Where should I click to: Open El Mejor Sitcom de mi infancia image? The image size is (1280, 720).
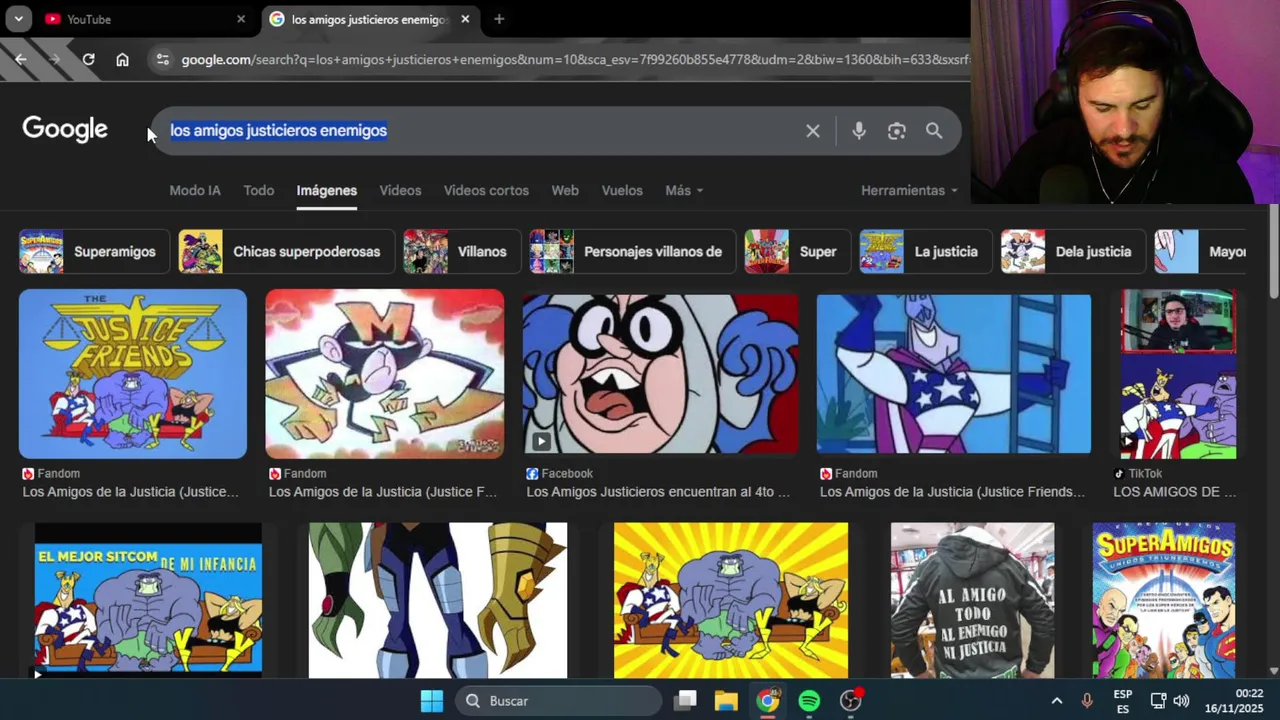pos(148,600)
